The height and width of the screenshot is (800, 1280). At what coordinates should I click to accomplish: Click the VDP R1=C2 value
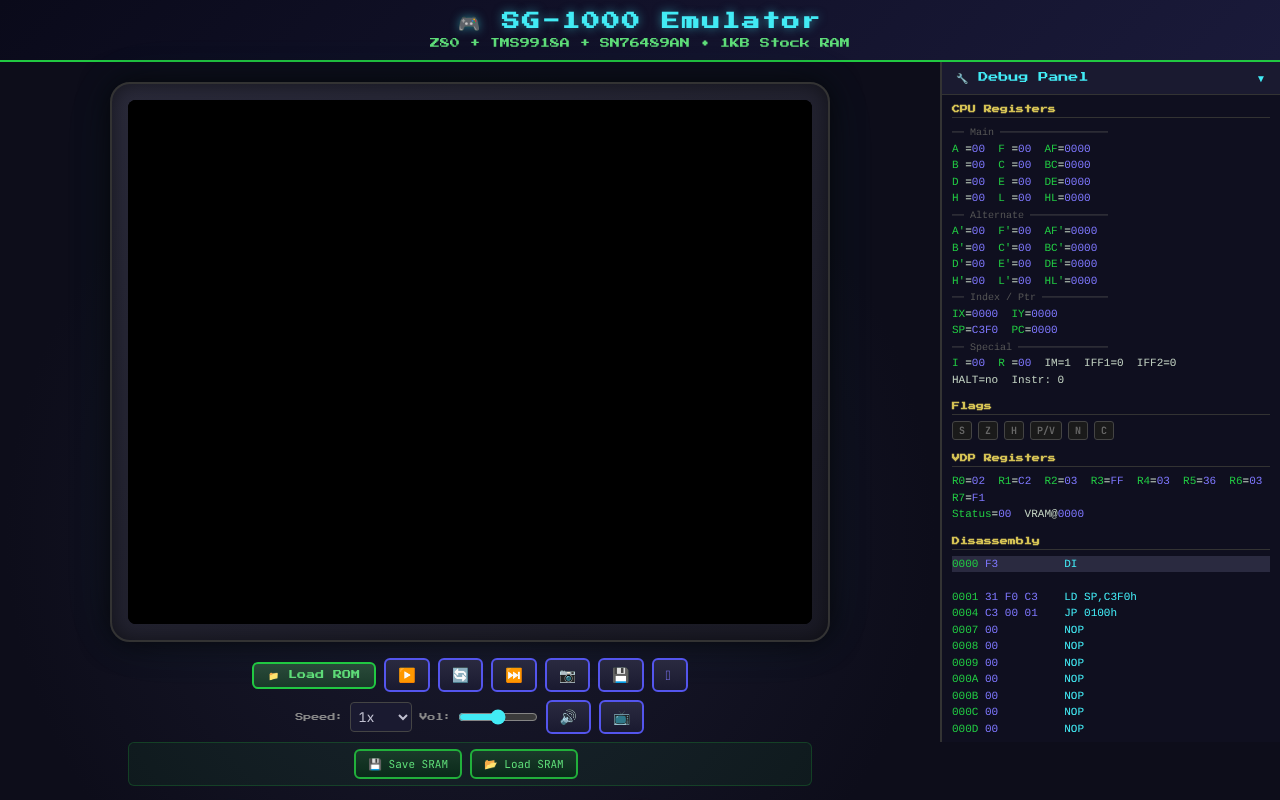(x=1015, y=481)
